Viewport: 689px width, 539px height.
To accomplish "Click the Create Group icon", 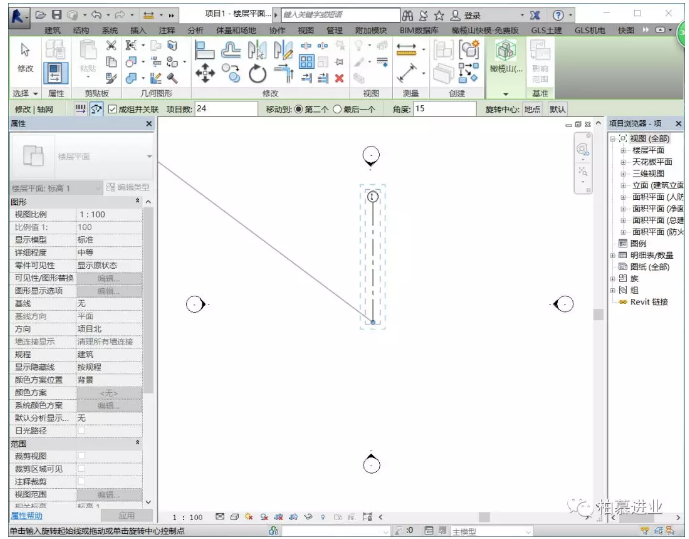I will 469,49.
